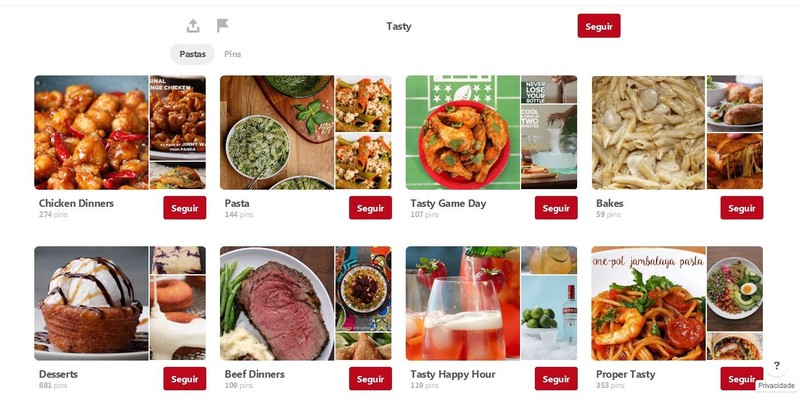Follow the Chicken Dinners board
Image resolution: width=800 pixels, height=400 pixels.
point(185,208)
